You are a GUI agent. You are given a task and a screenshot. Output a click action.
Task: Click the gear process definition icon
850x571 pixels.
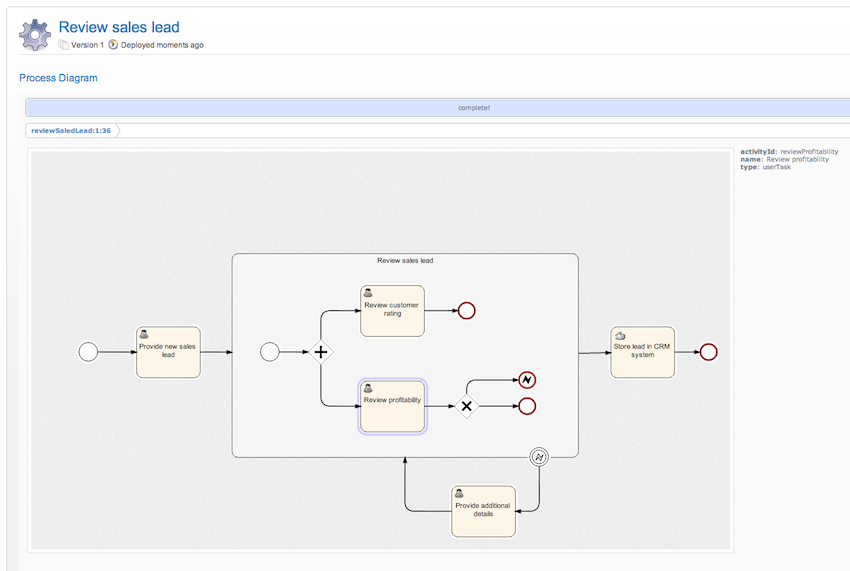pyautogui.click(x=35, y=35)
